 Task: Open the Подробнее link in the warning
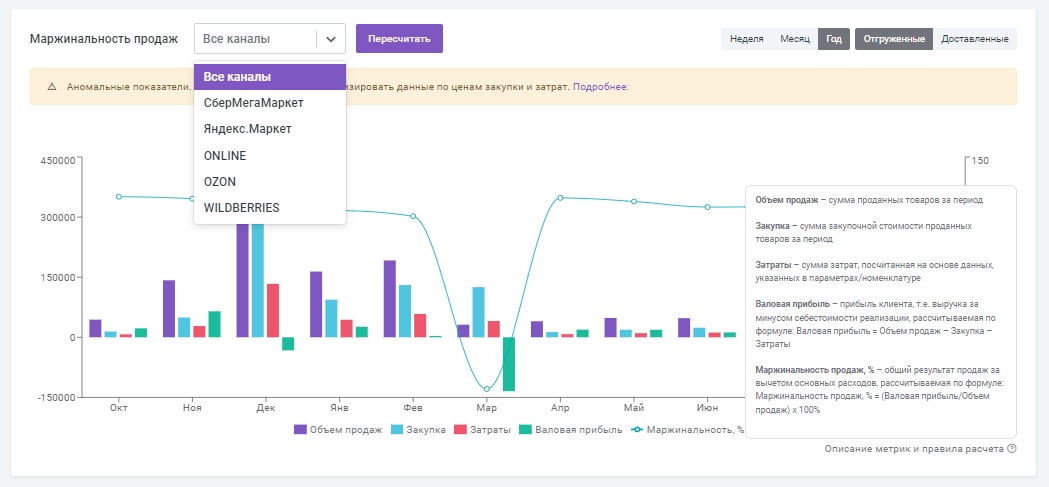click(600, 87)
